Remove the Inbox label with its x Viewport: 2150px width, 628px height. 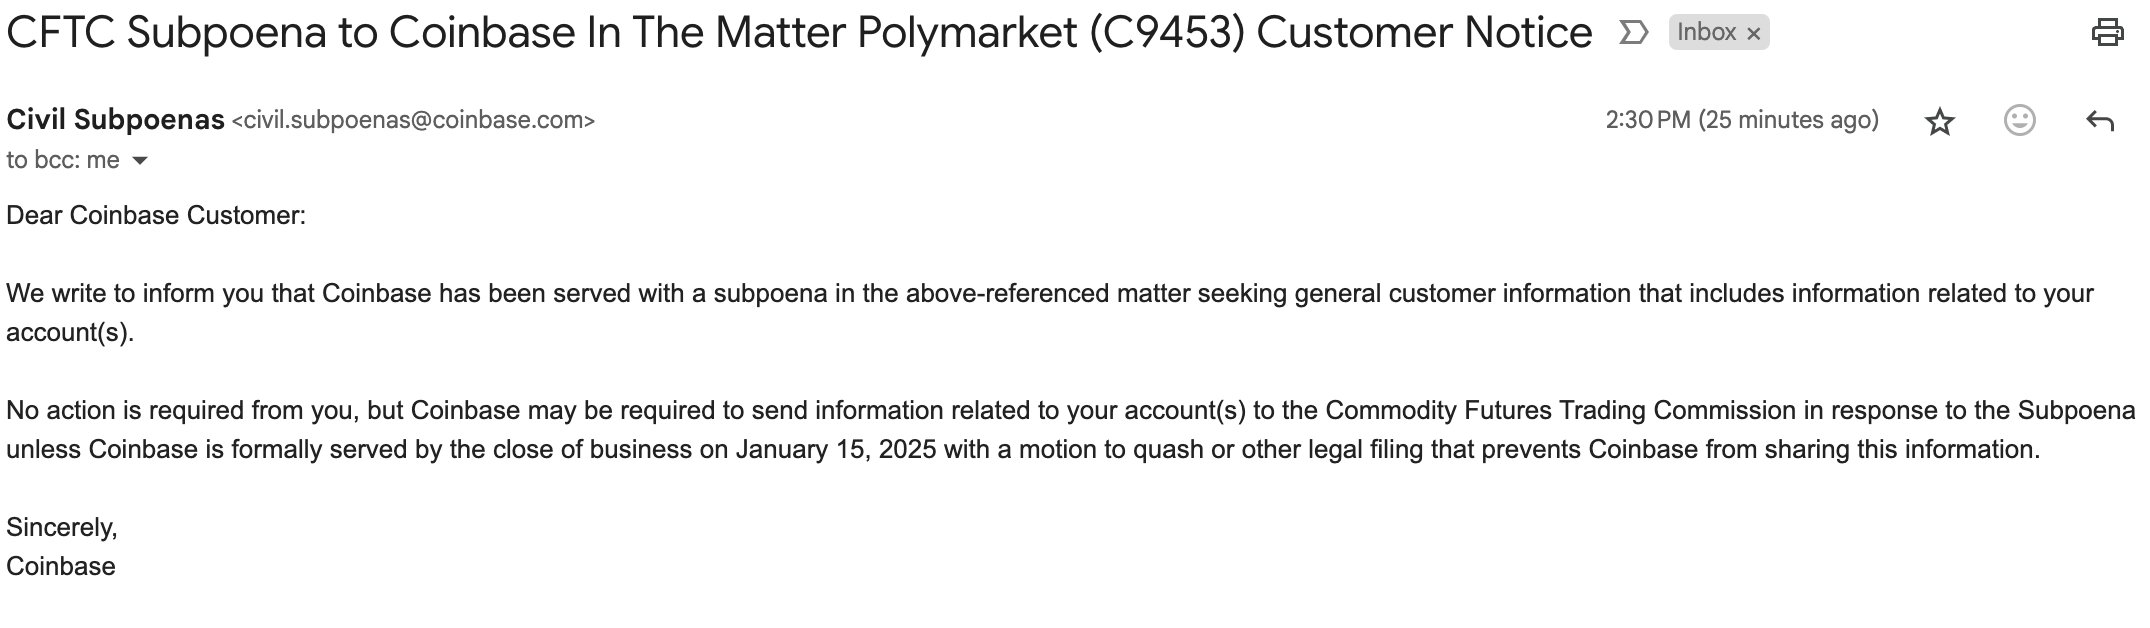pyautogui.click(x=1753, y=34)
